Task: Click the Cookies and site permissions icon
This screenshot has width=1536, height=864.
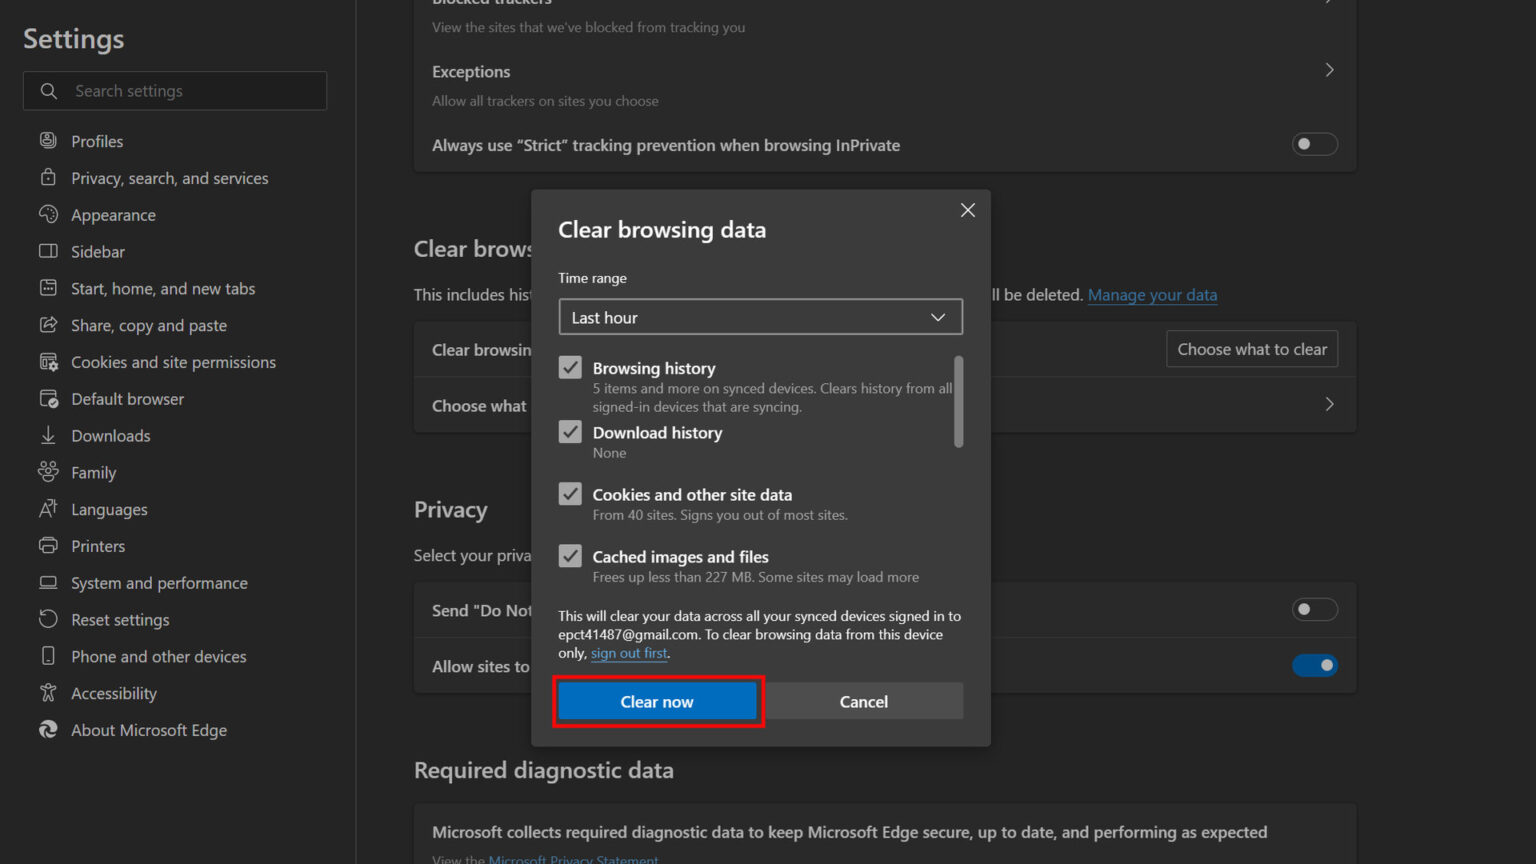Action: [48, 362]
